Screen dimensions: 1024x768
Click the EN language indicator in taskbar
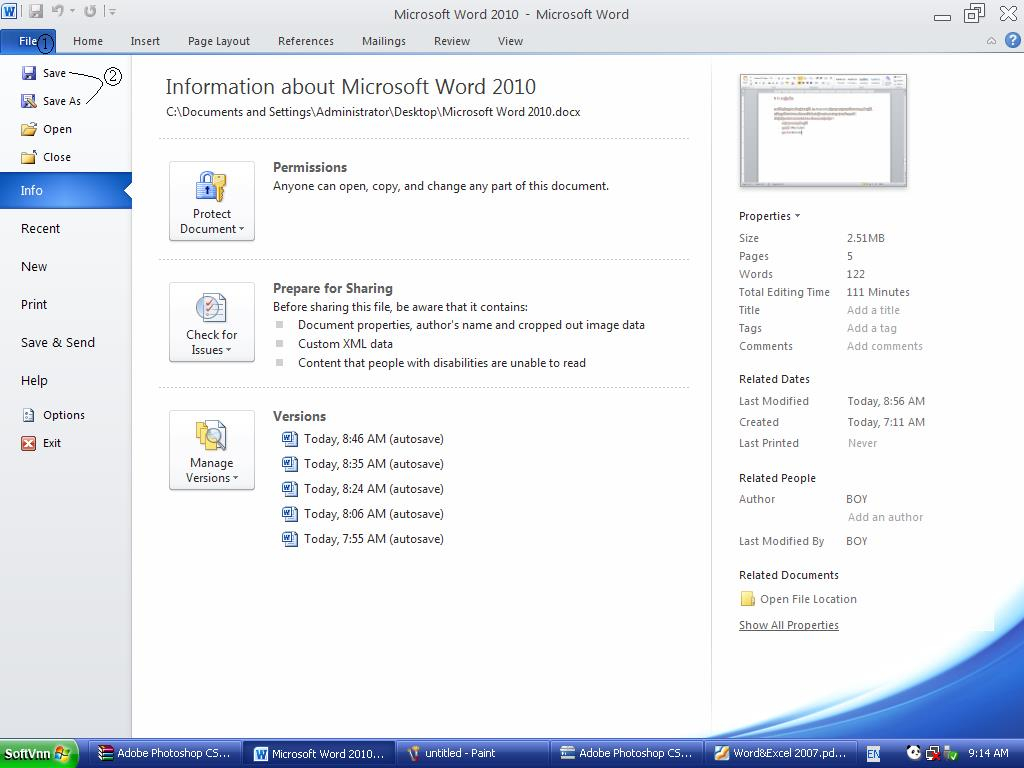click(873, 754)
